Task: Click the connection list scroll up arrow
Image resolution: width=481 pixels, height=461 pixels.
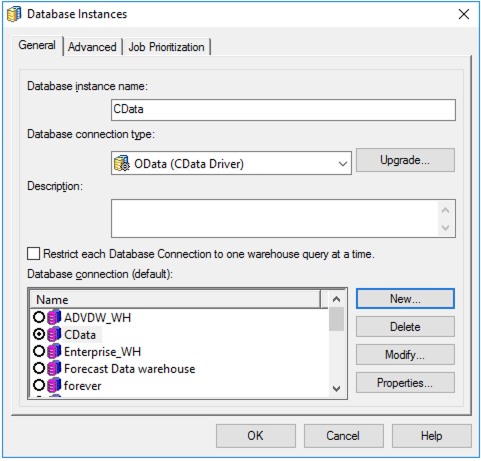Action: tap(337, 299)
